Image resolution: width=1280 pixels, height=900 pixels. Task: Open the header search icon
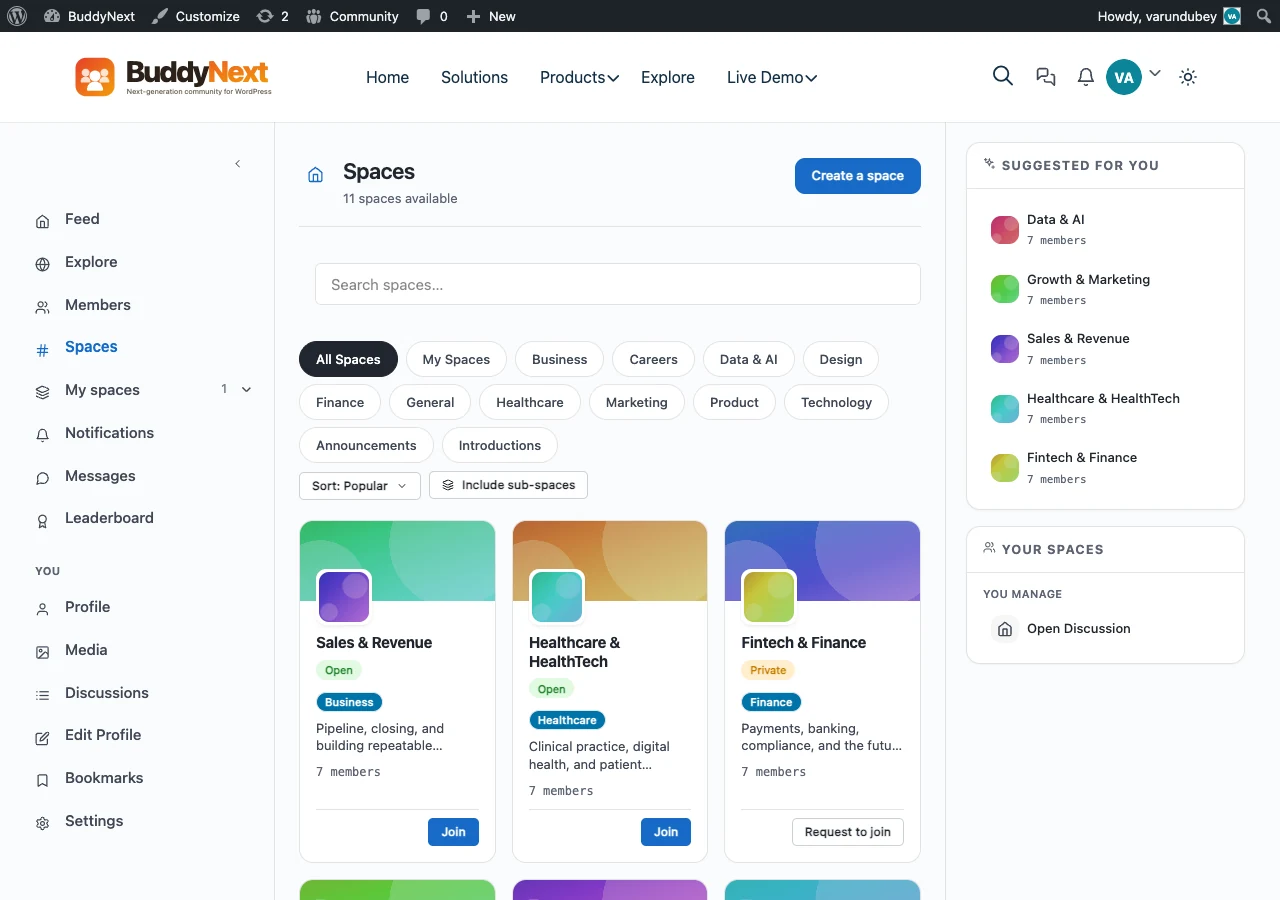point(1002,76)
